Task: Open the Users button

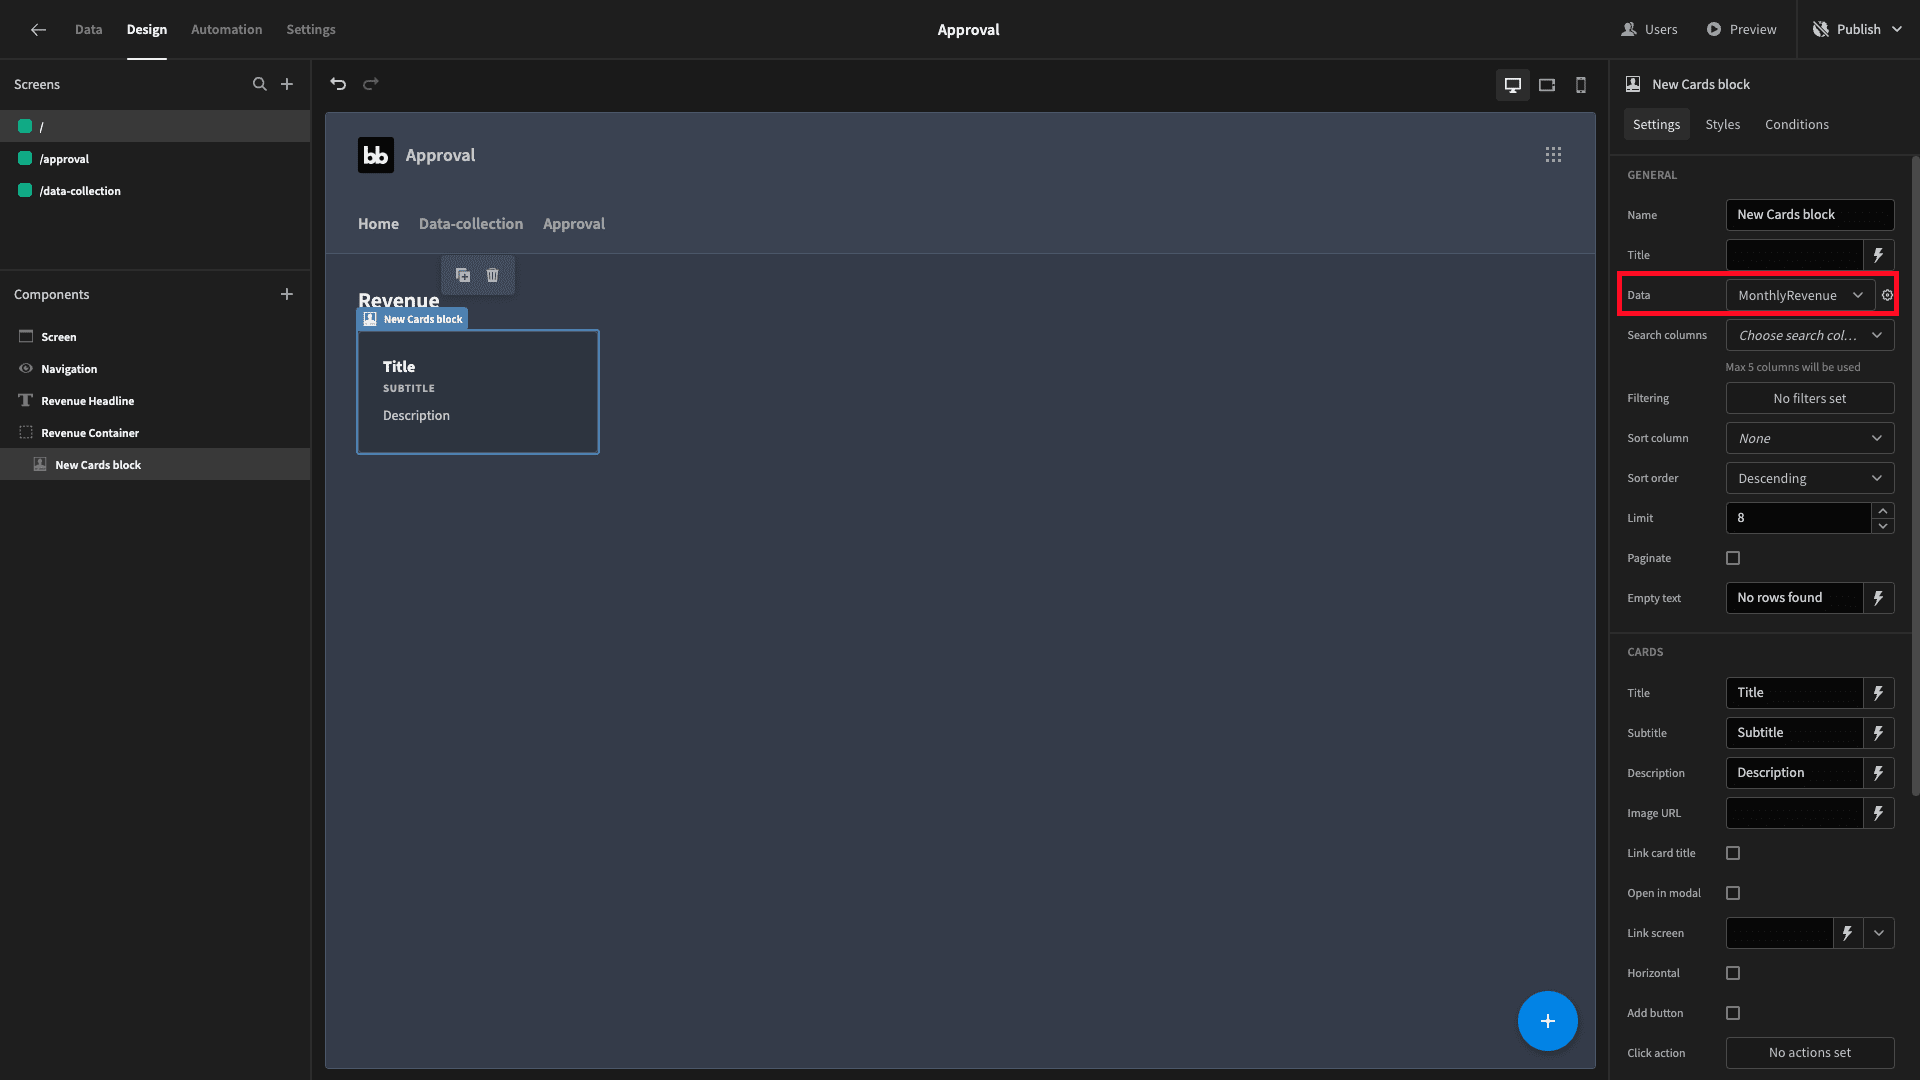Action: pyautogui.click(x=1650, y=30)
